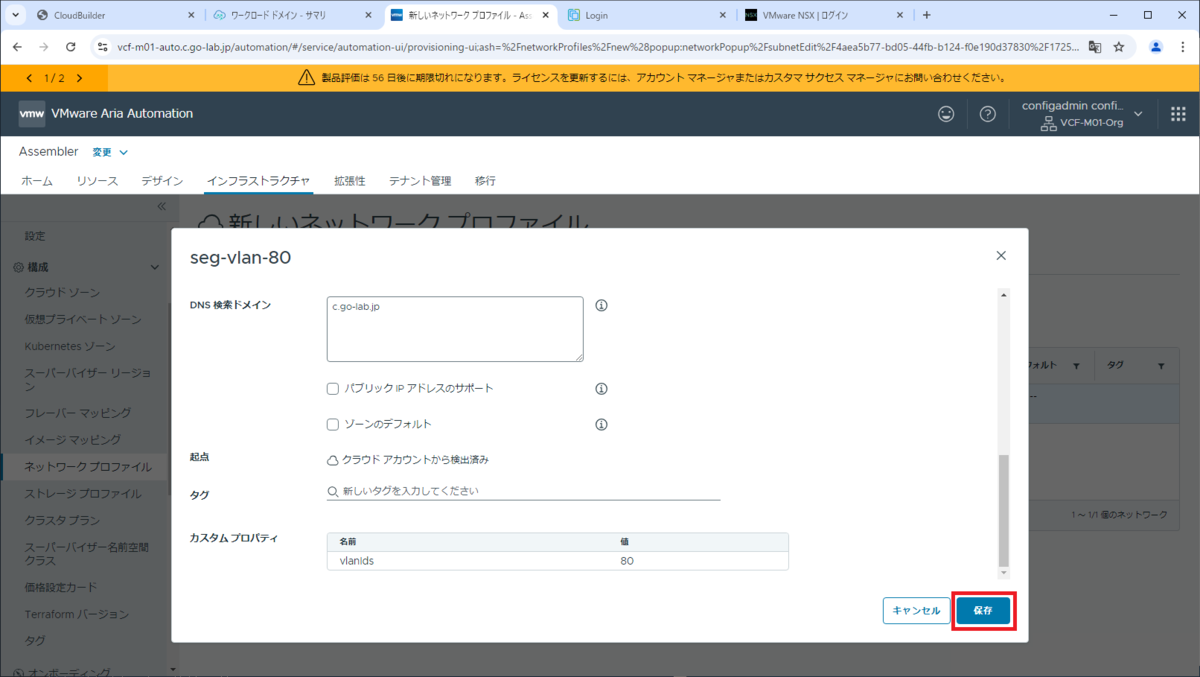This screenshot has height=677, width=1200.
Task: Enable ゾーンのデフォルト checkbox
Action: pos(333,424)
